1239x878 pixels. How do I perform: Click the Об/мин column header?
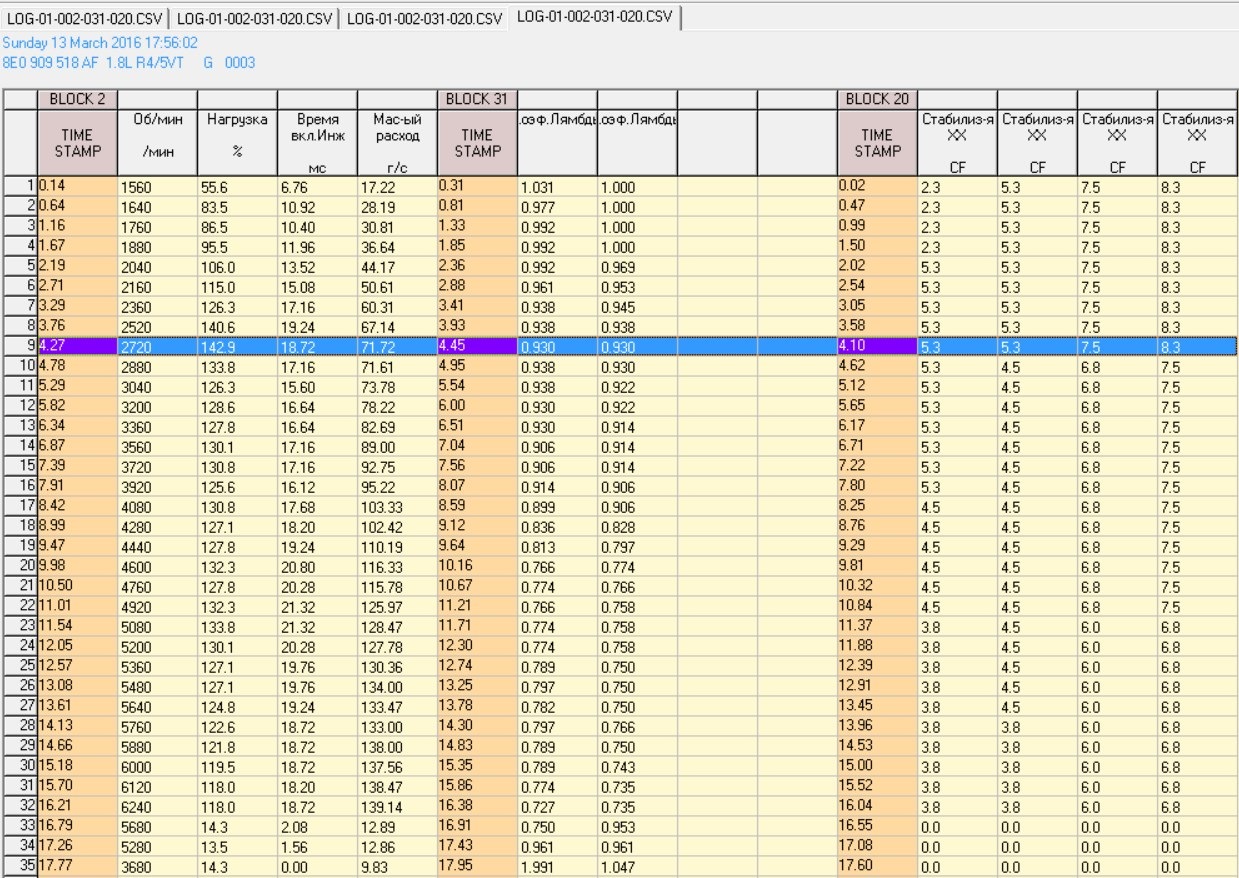[158, 143]
